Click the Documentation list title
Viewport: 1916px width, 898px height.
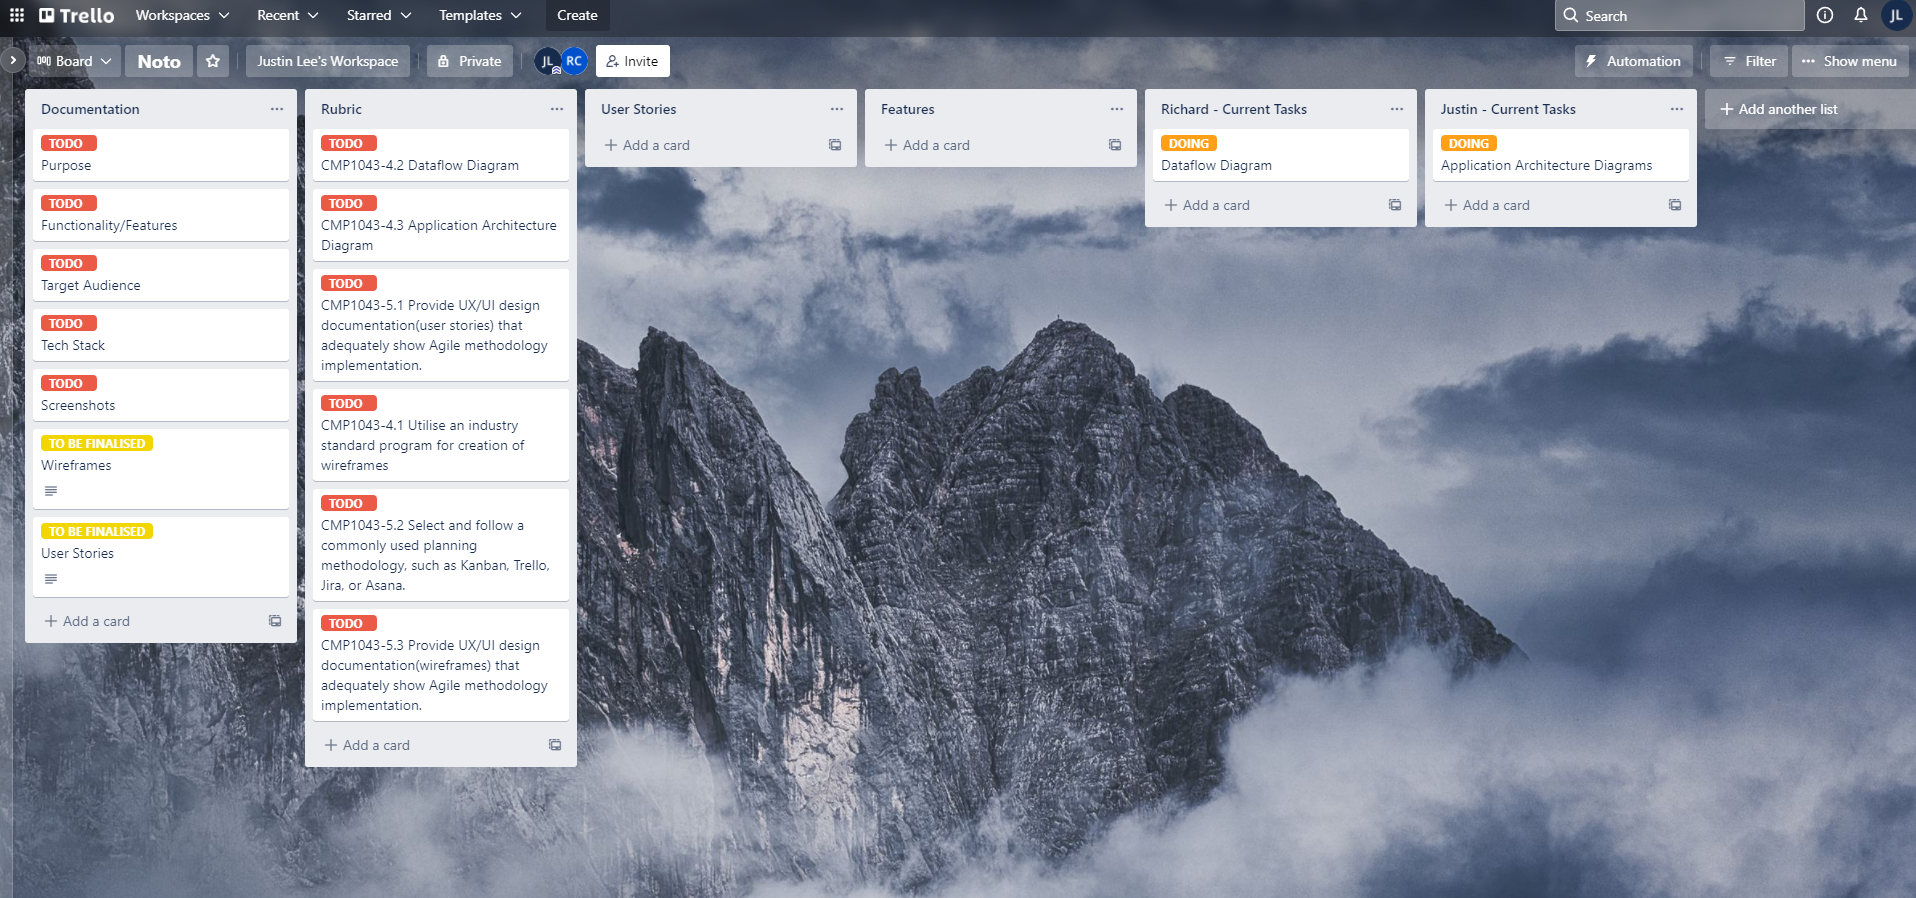[x=90, y=109]
